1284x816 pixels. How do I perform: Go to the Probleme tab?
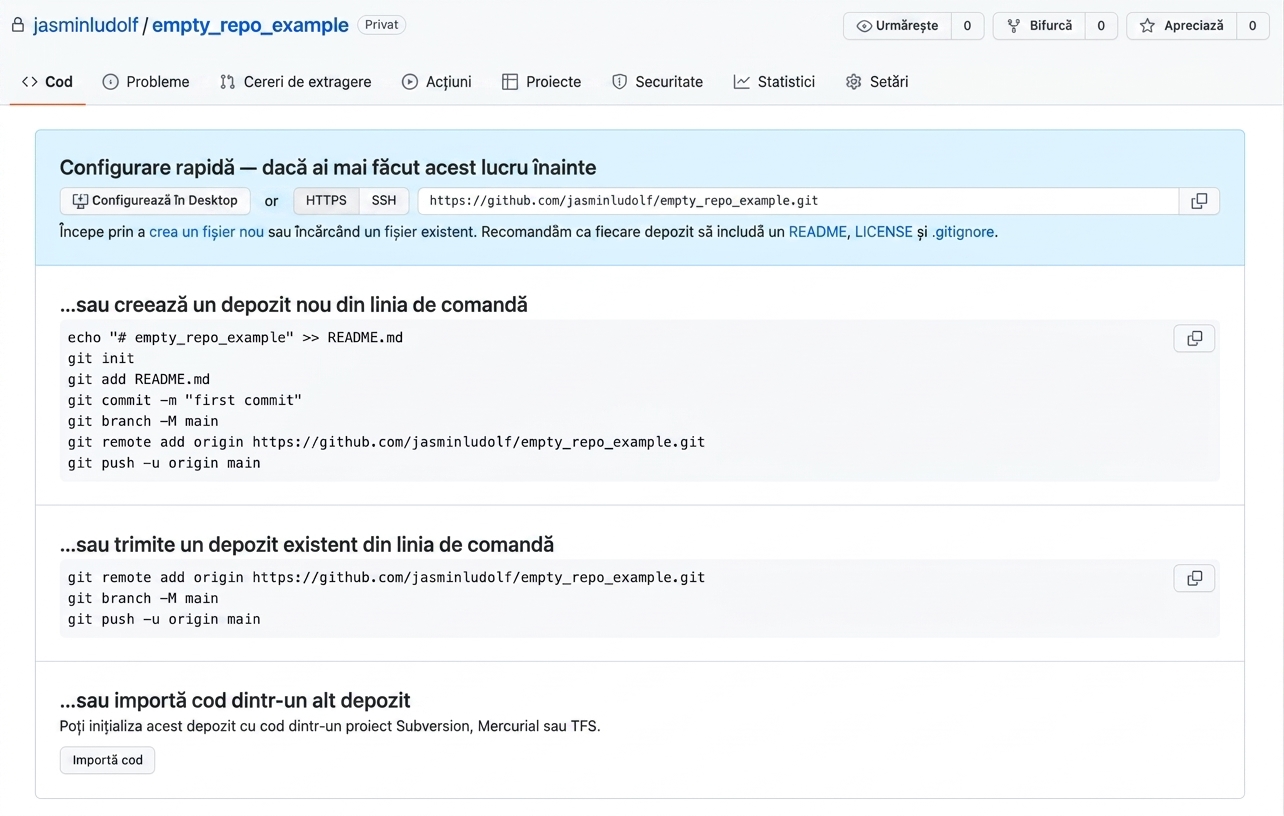(146, 82)
